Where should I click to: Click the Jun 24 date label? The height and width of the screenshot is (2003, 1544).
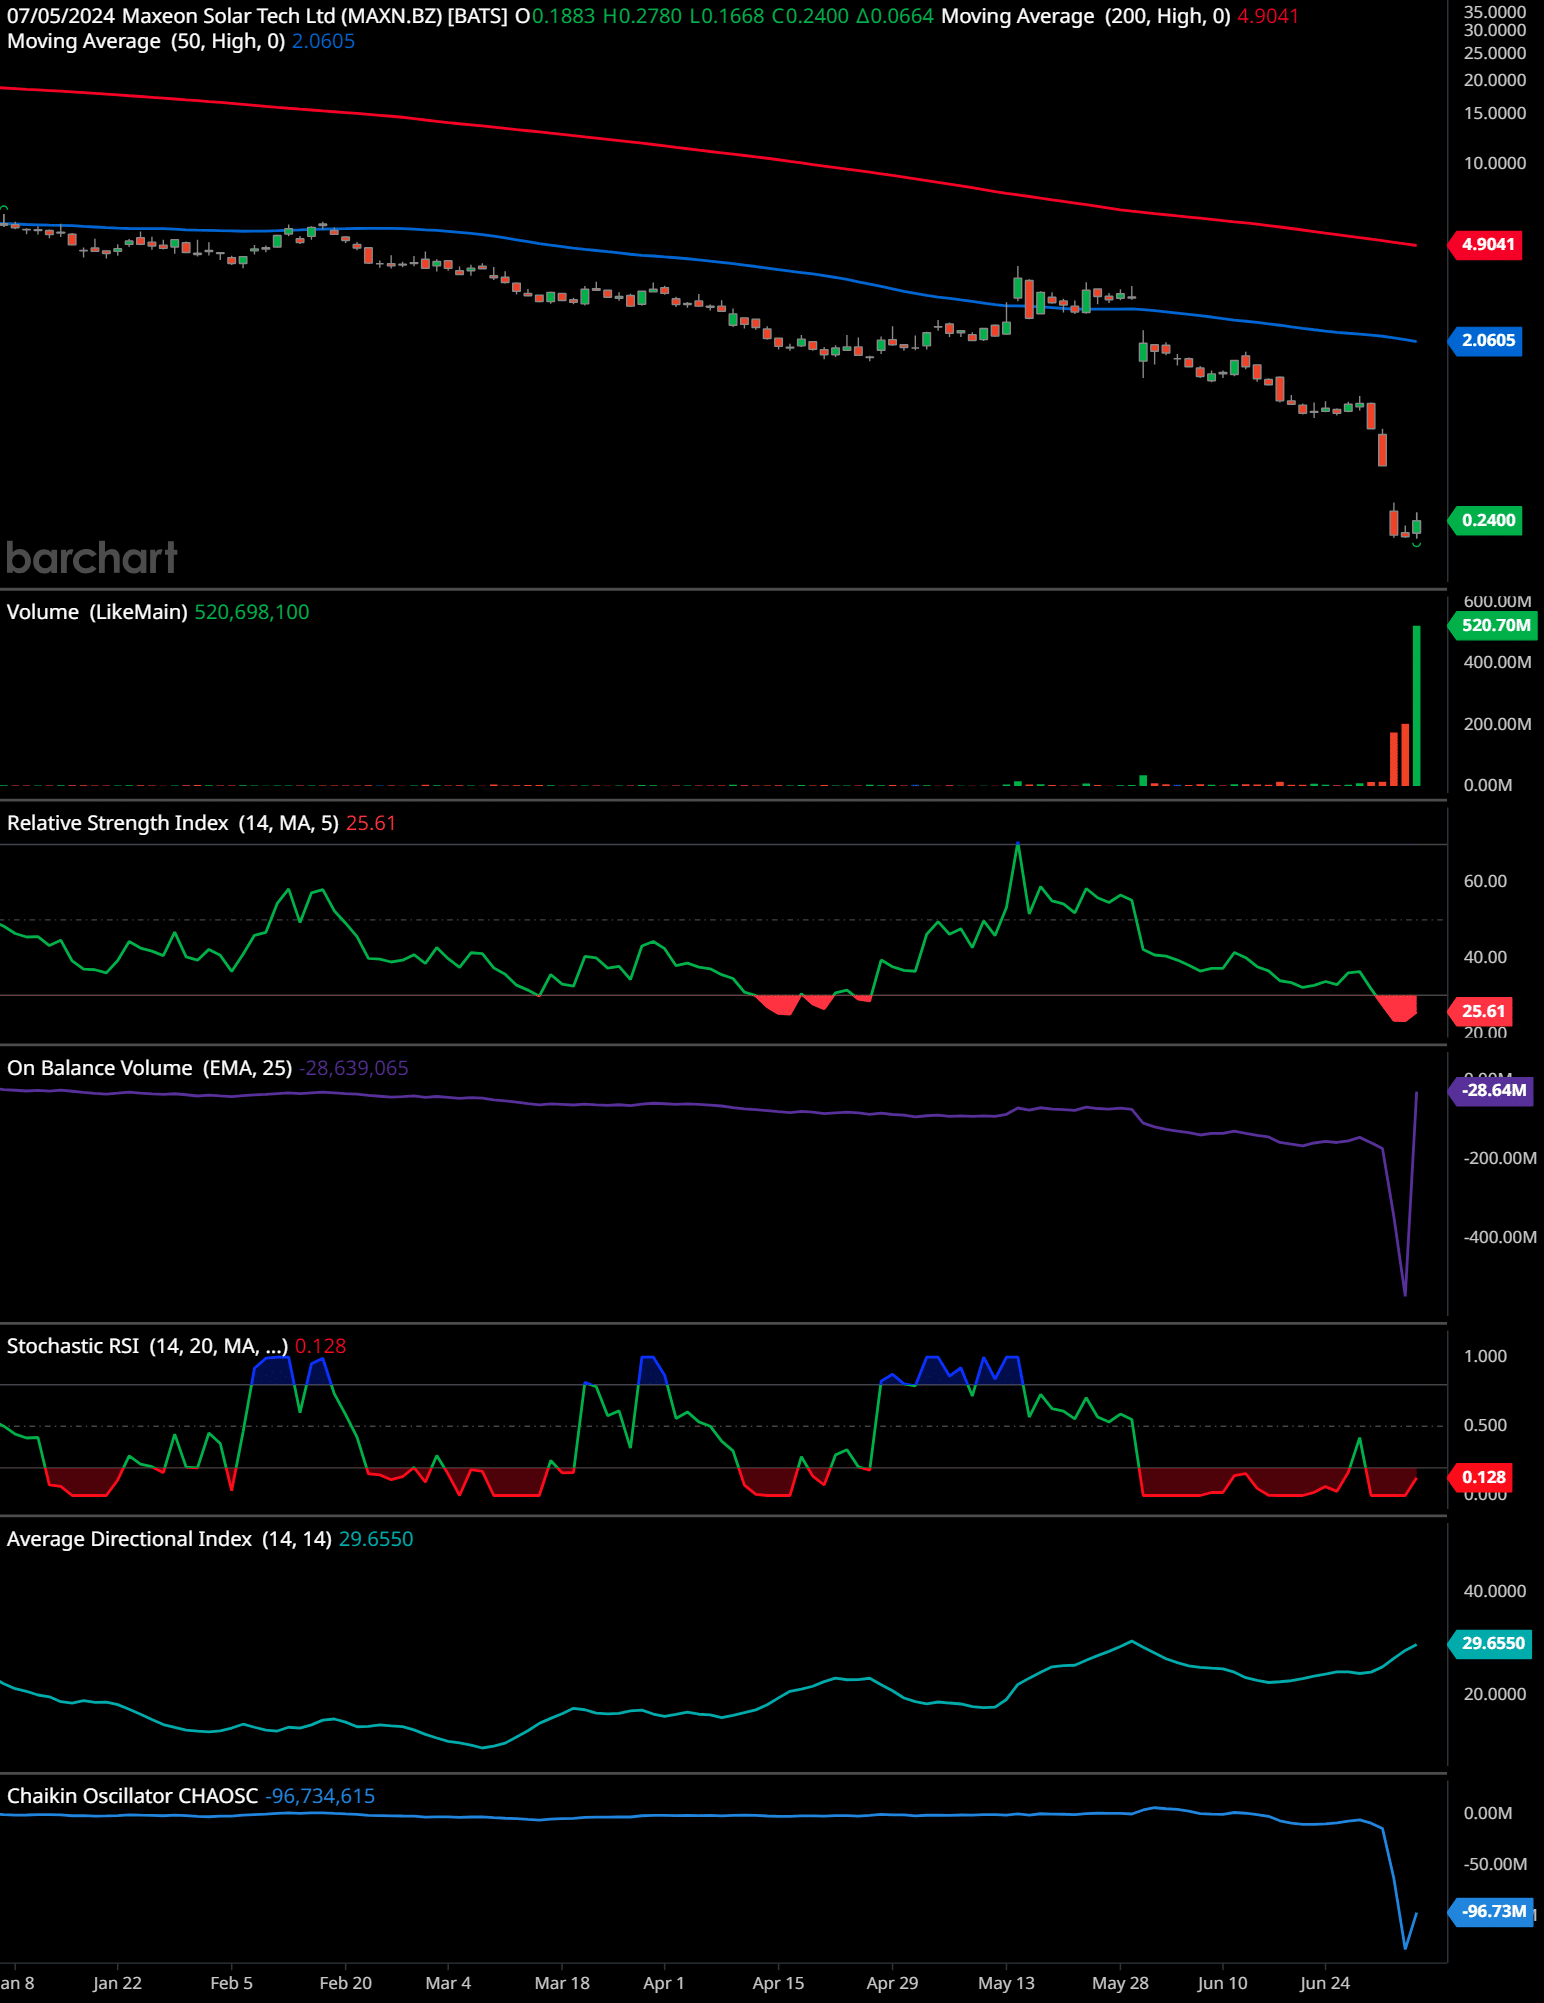point(1325,1983)
